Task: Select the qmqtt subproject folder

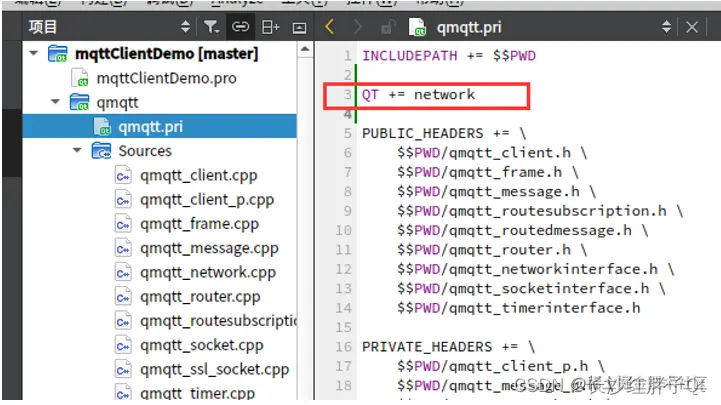Action: click(117, 103)
